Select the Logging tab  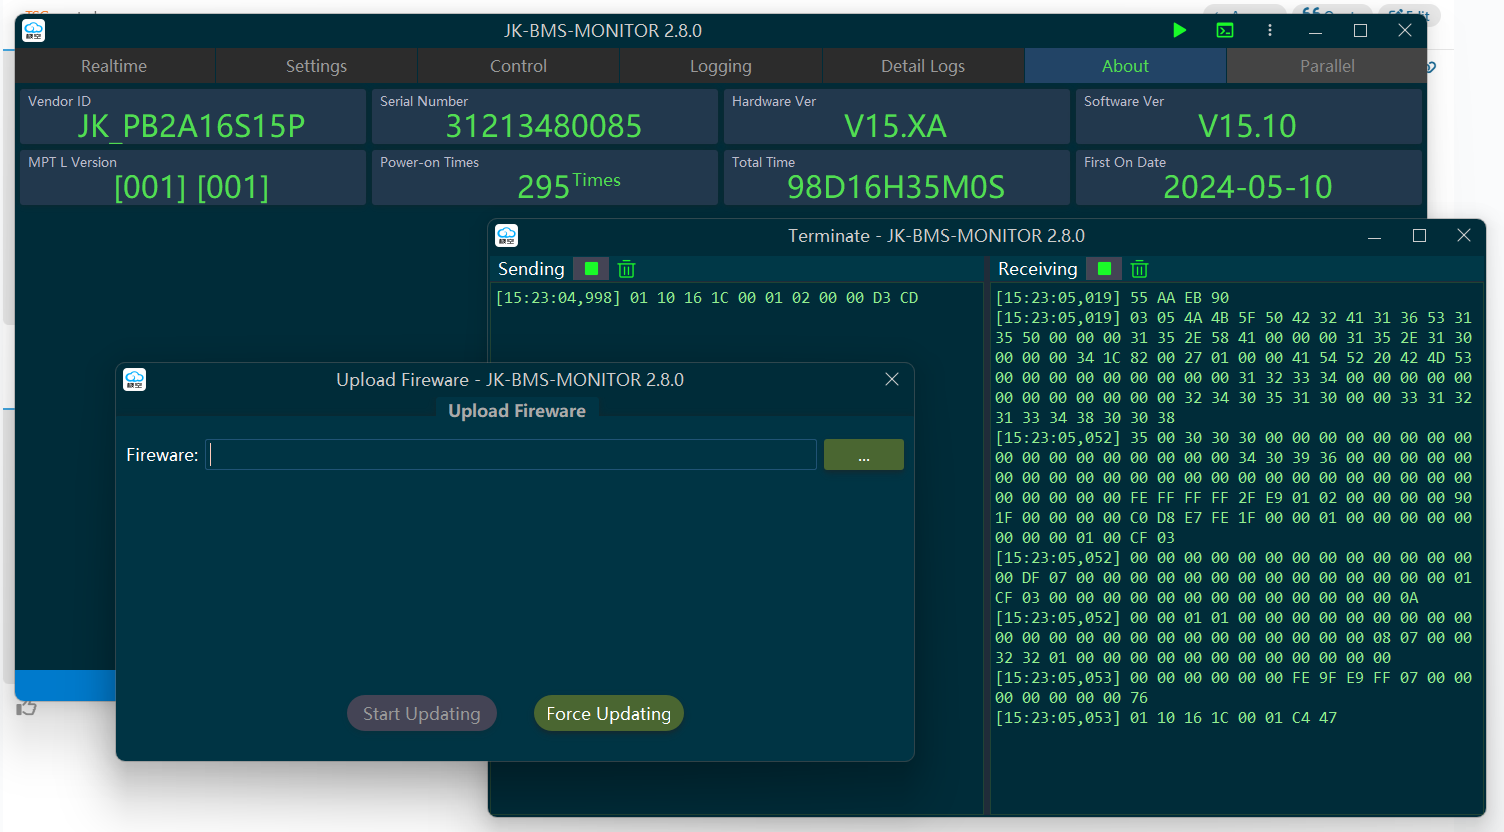point(721,66)
